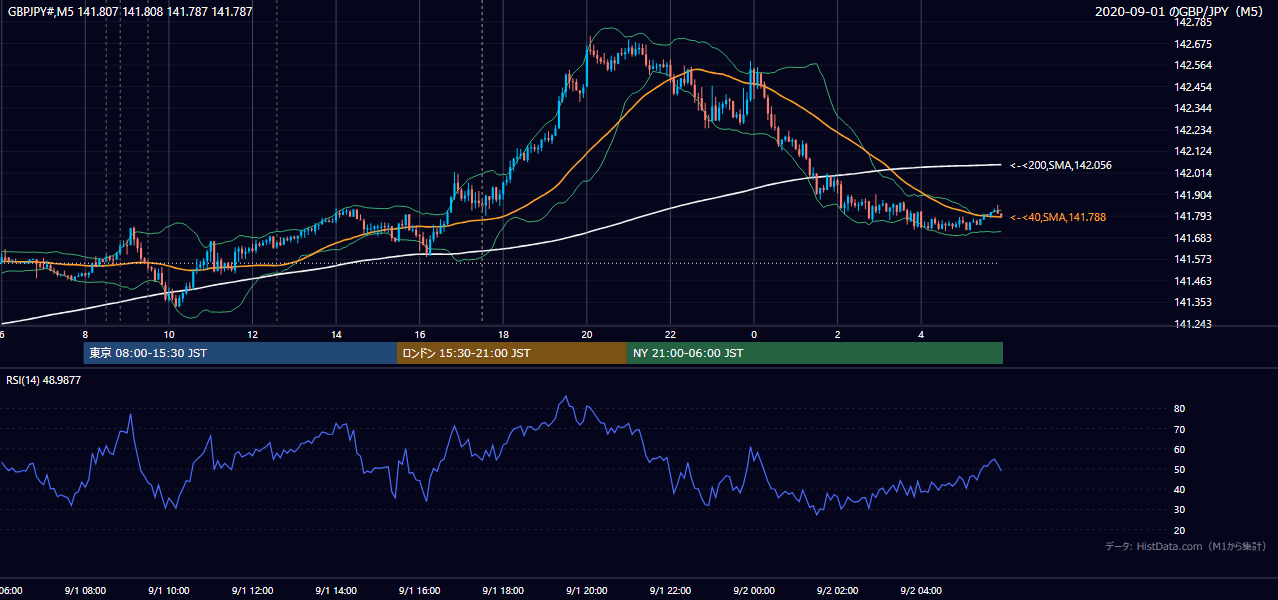Click price axis label 142.675
1278x600 pixels.
click(1193, 44)
